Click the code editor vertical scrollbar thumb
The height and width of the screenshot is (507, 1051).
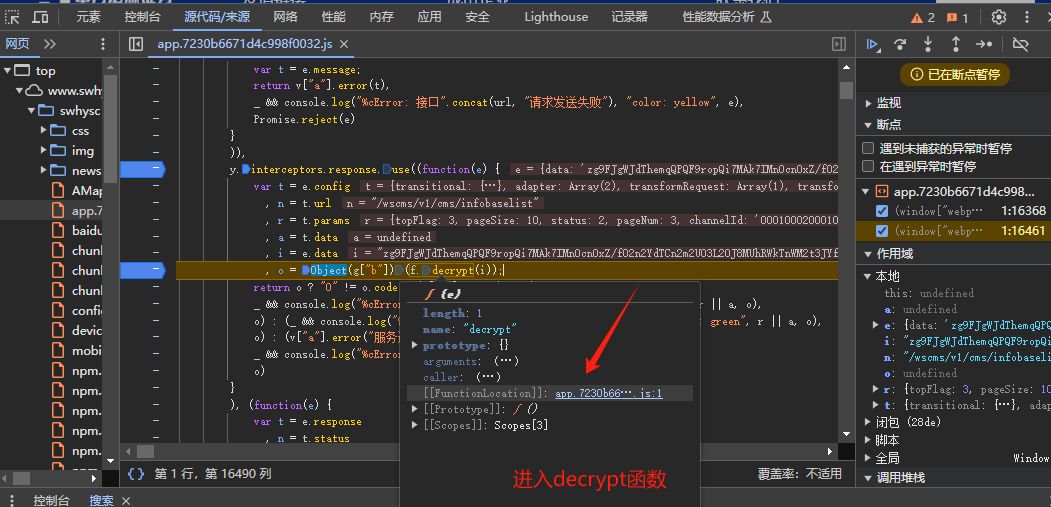coord(847,91)
